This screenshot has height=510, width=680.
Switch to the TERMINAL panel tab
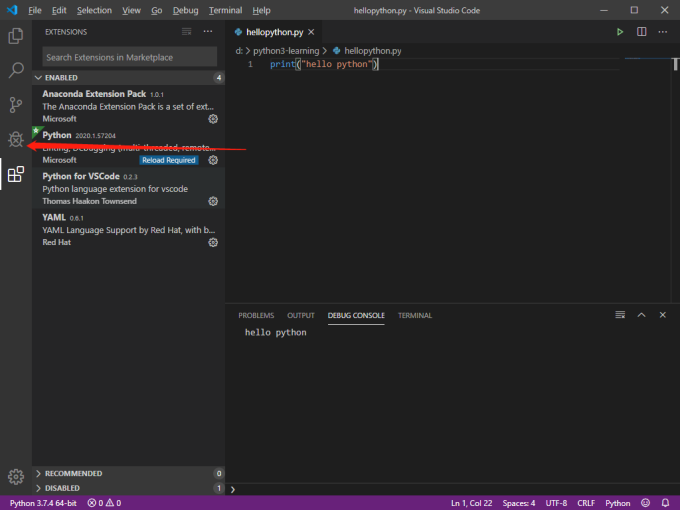[x=415, y=315]
